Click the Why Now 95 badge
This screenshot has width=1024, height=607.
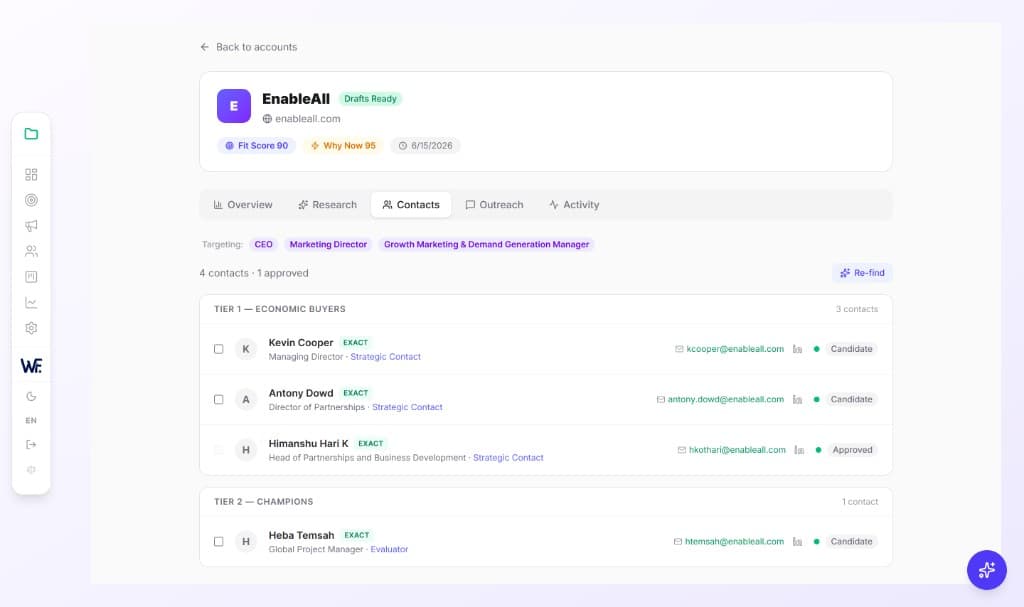(344, 146)
